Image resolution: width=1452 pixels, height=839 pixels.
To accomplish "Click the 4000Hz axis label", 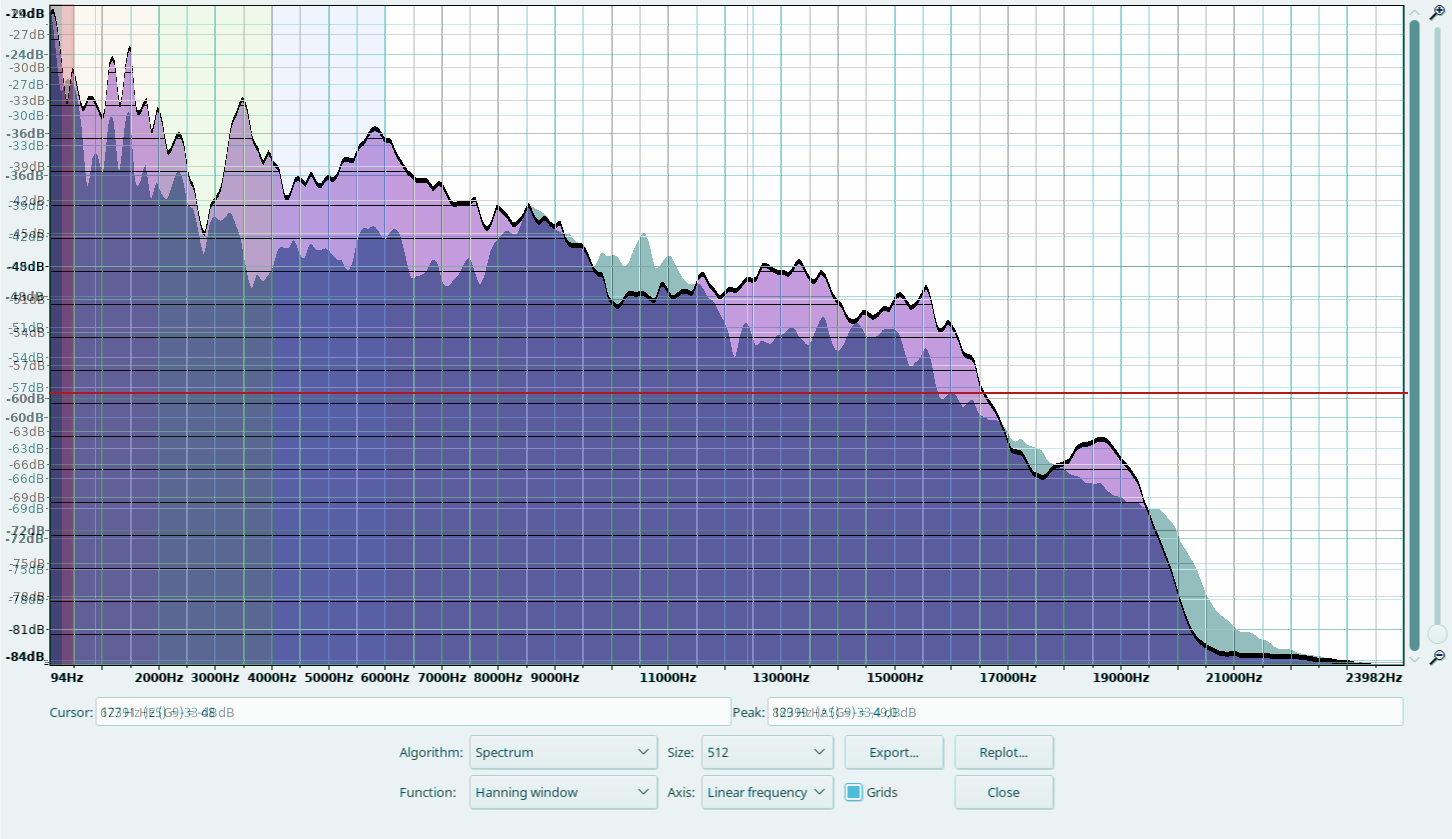I will pos(272,677).
